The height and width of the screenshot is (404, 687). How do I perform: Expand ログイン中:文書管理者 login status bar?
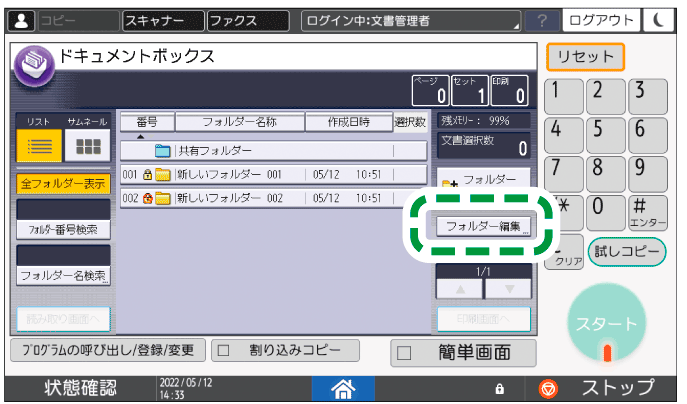[x=411, y=21]
